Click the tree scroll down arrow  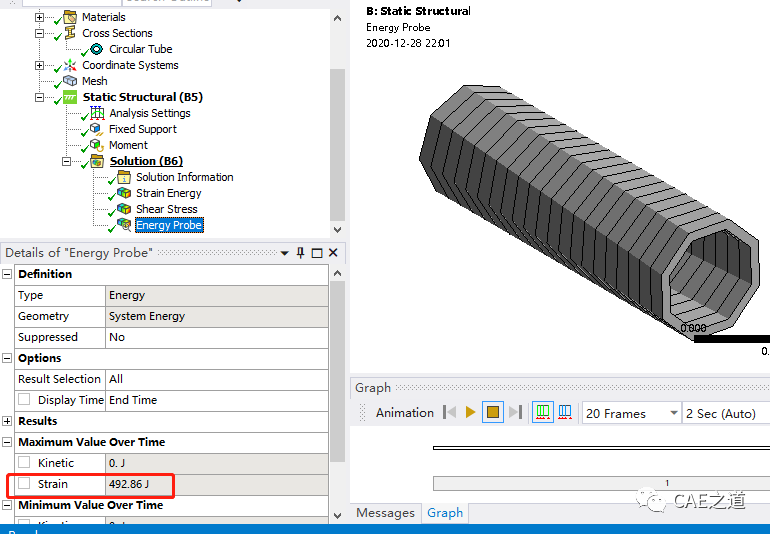[337, 229]
